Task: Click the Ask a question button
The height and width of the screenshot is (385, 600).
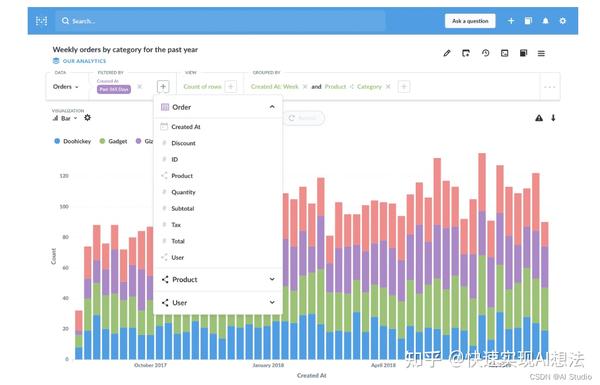Action: 470,21
